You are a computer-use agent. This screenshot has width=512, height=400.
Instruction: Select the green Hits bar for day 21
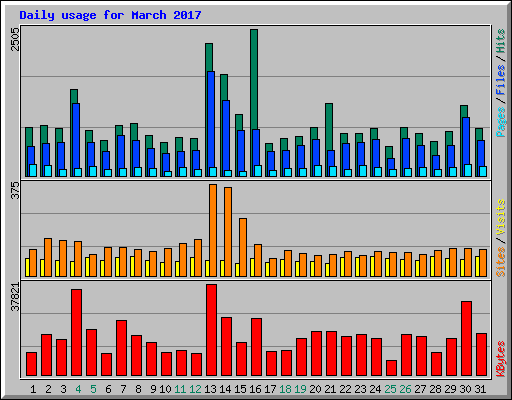point(329,127)
